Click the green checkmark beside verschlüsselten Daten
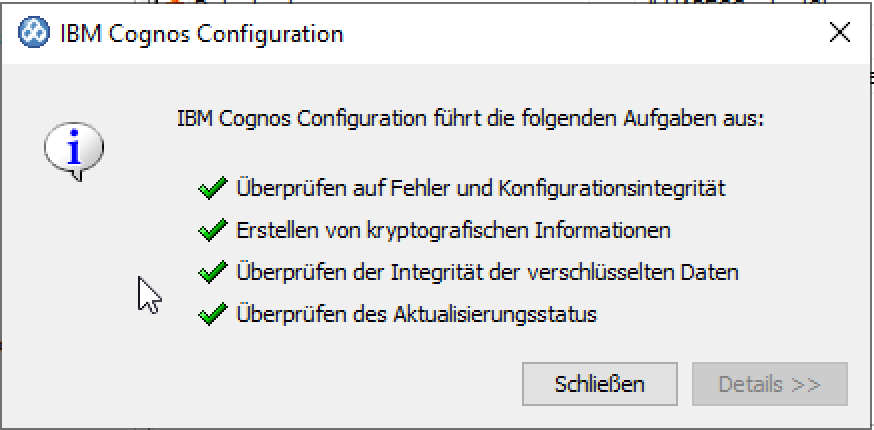 pyautogui.click(x=212, y=272)
